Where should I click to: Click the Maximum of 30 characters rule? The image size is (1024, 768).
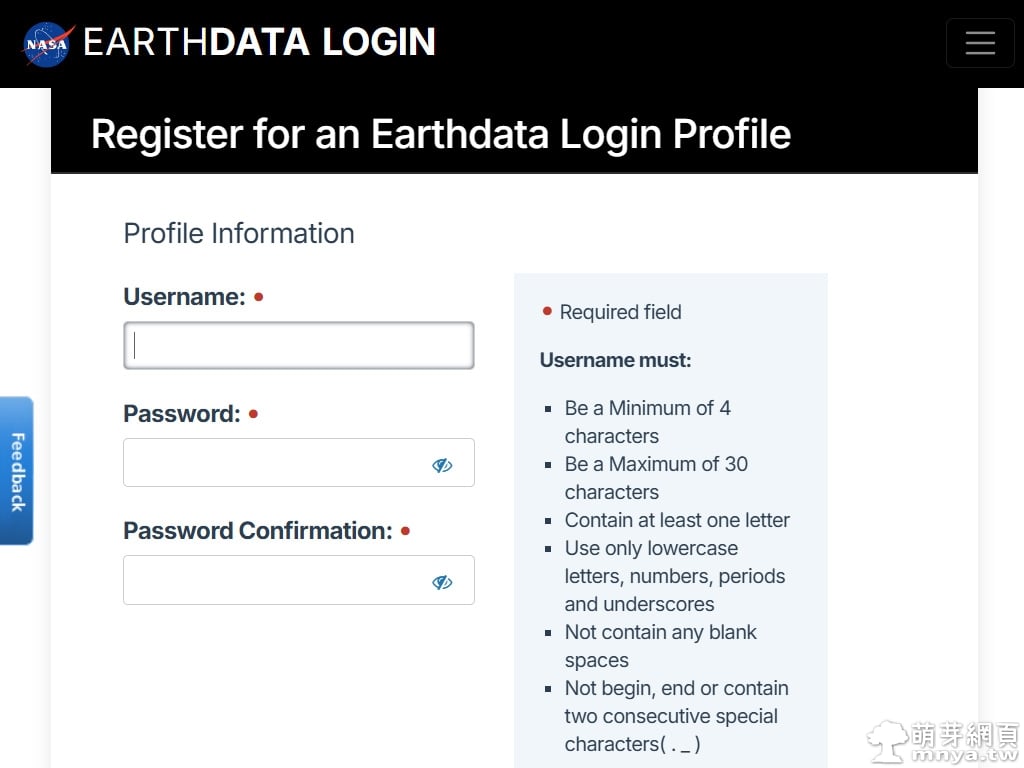[x=655, y=478]
